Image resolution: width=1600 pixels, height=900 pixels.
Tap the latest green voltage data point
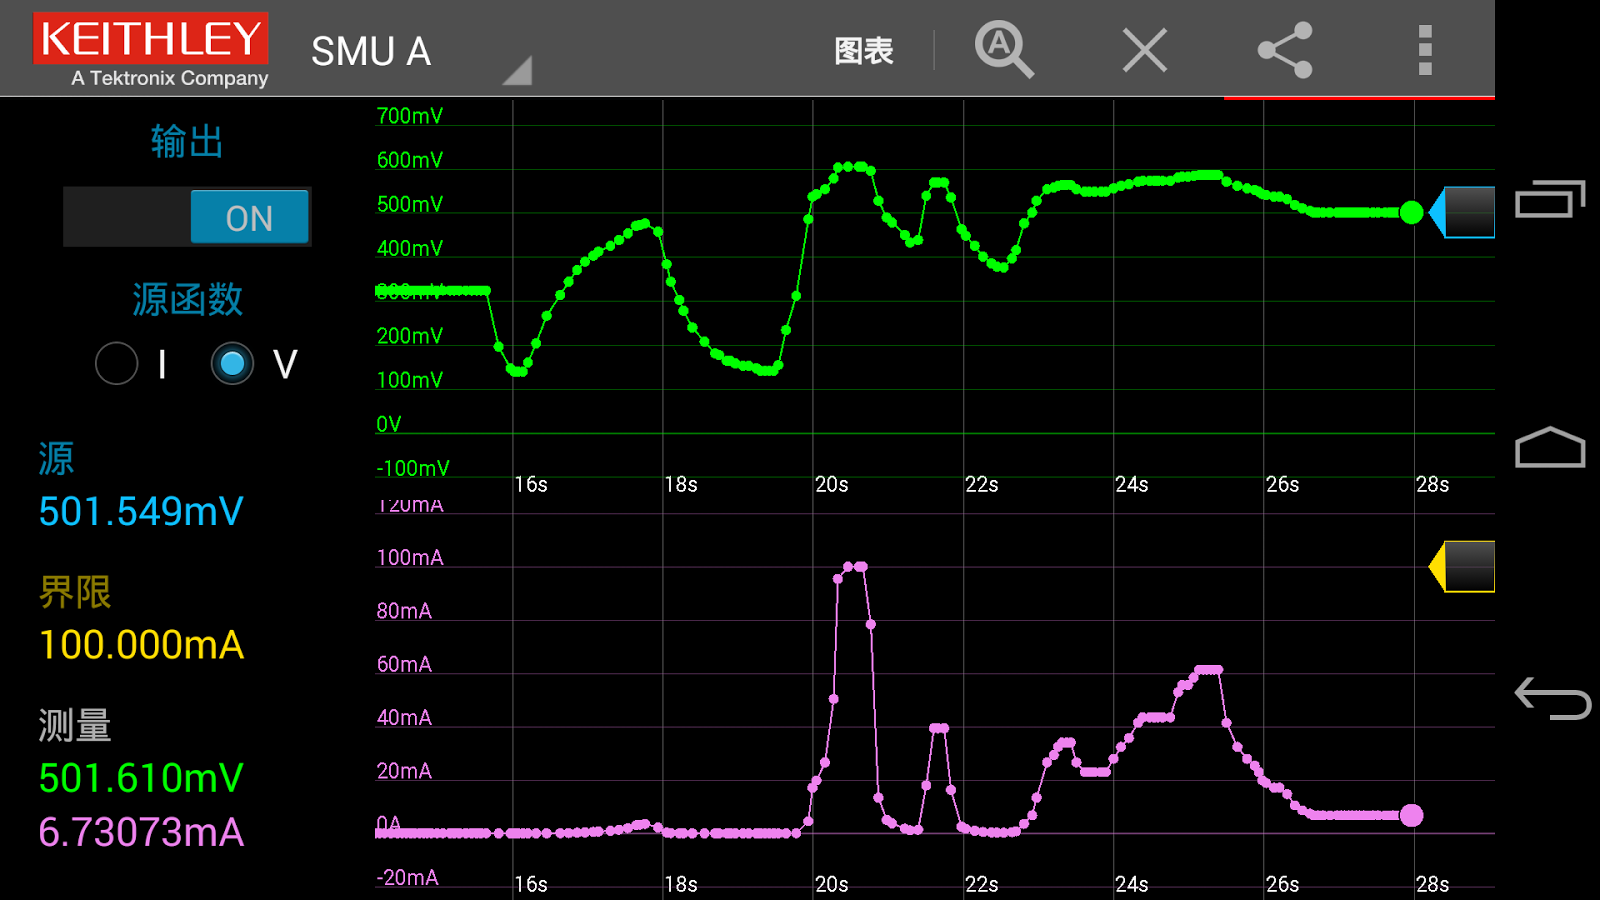(x=1411, y=212)
